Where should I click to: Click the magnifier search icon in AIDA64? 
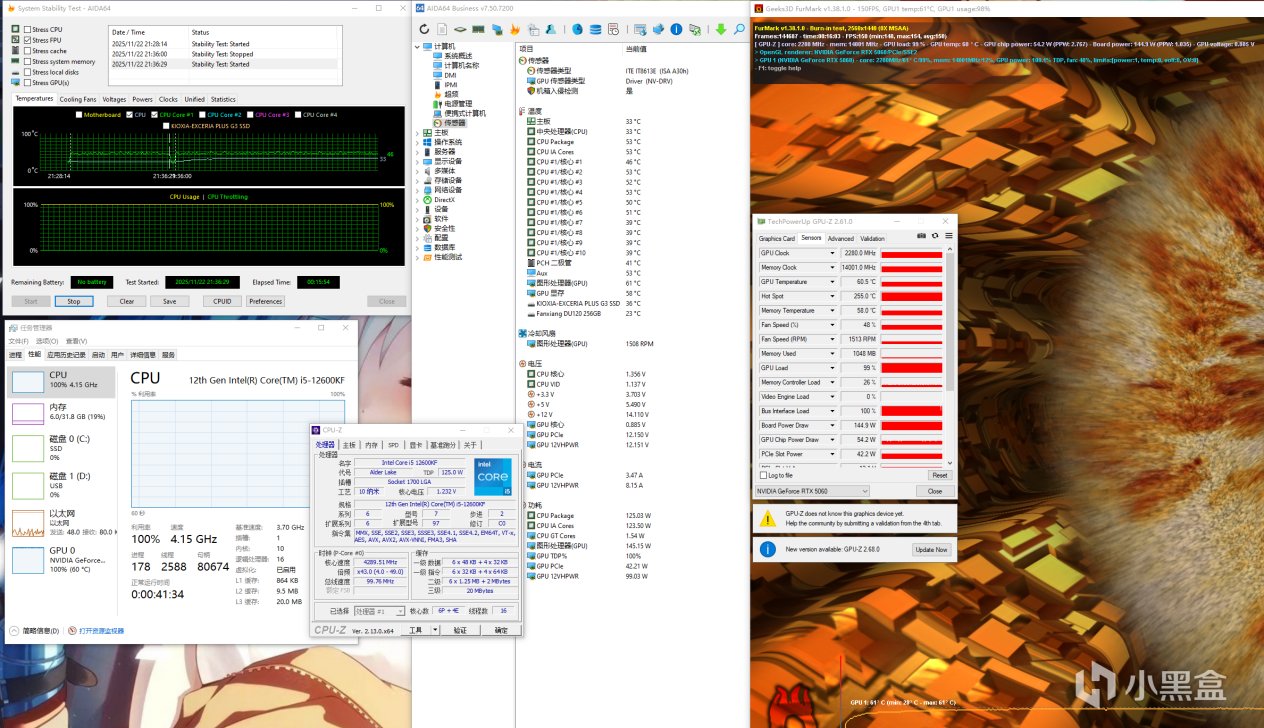(x=740, y=30)
